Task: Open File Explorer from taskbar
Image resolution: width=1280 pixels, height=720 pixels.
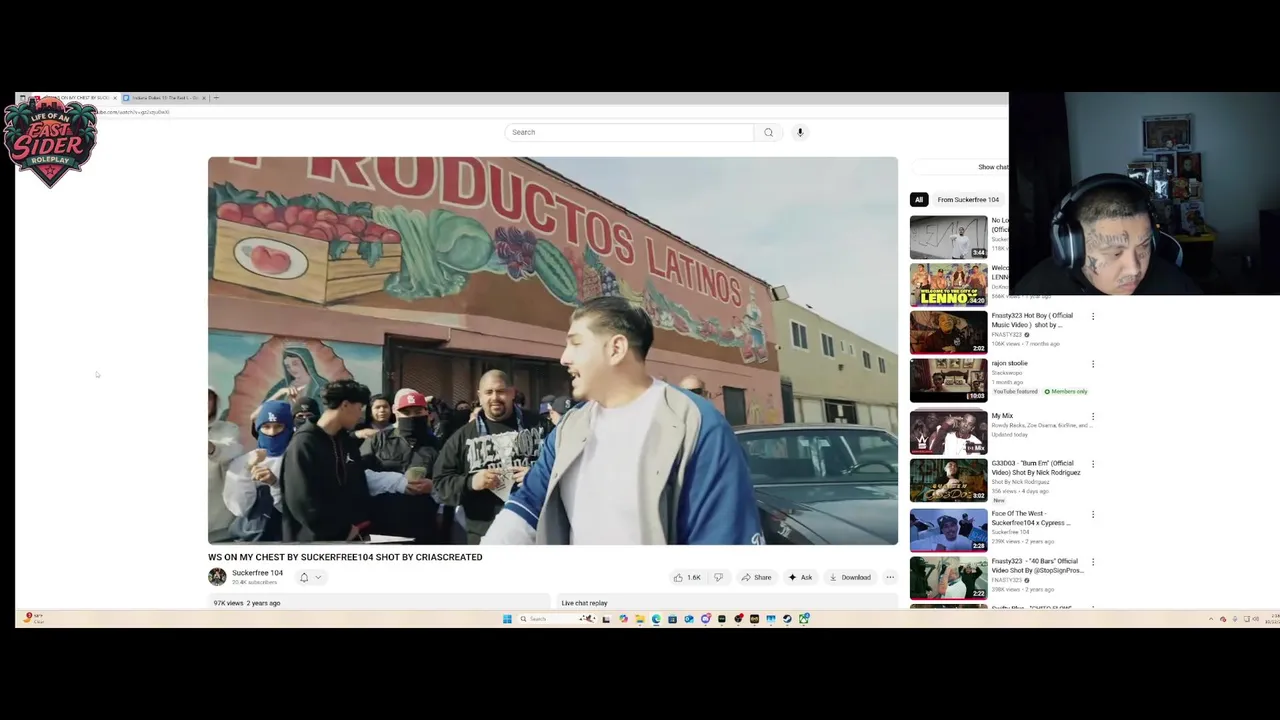Action: [640, 619]
